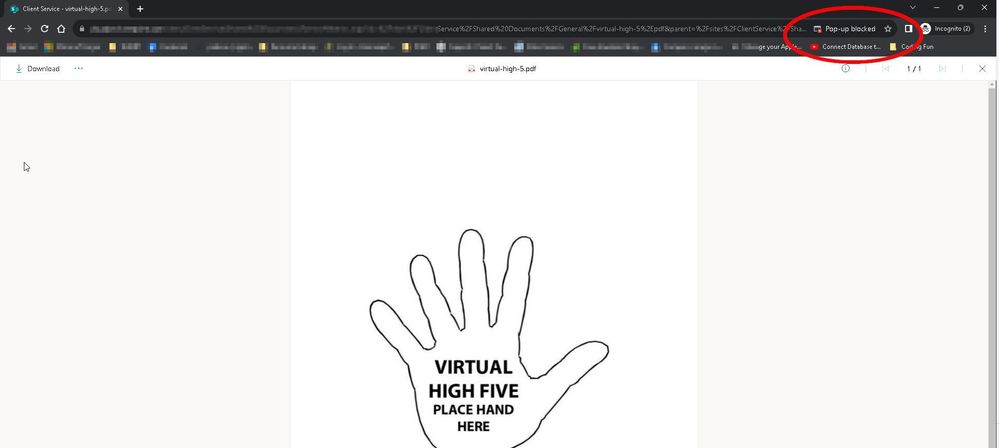
Task: Close the PDF preview viewer
Action: pos(982,68)
